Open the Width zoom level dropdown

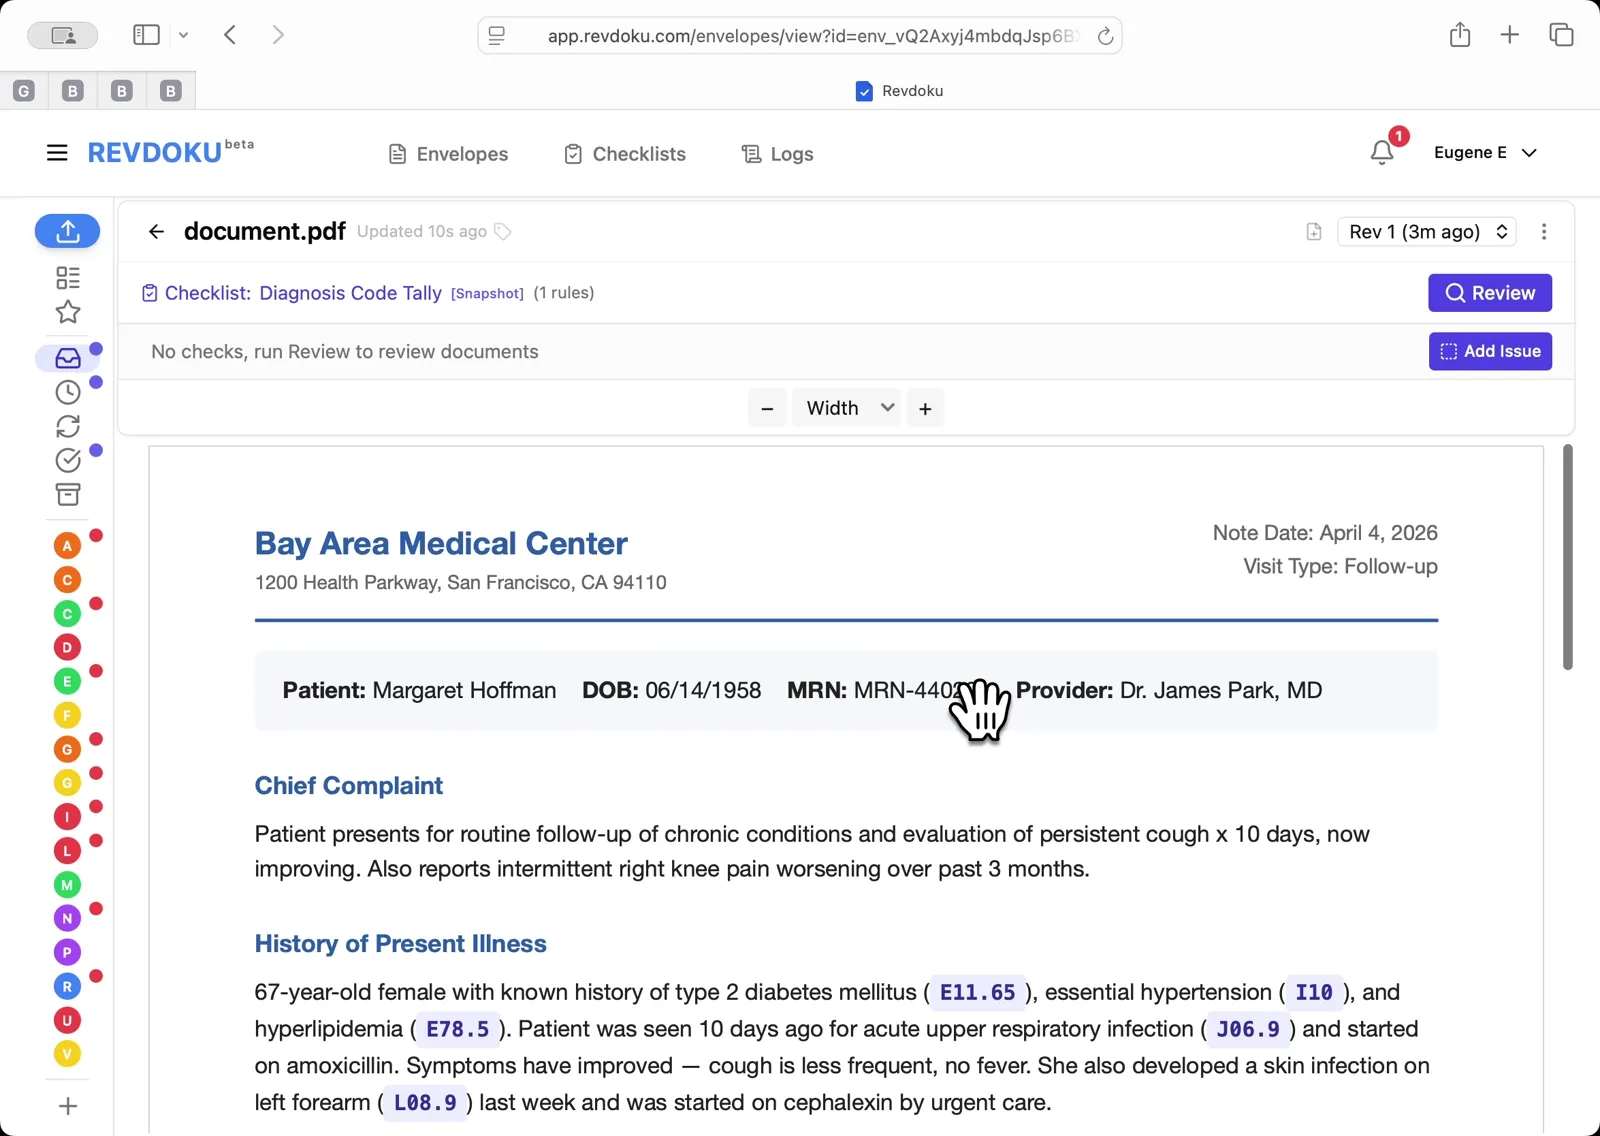(845, 407)
